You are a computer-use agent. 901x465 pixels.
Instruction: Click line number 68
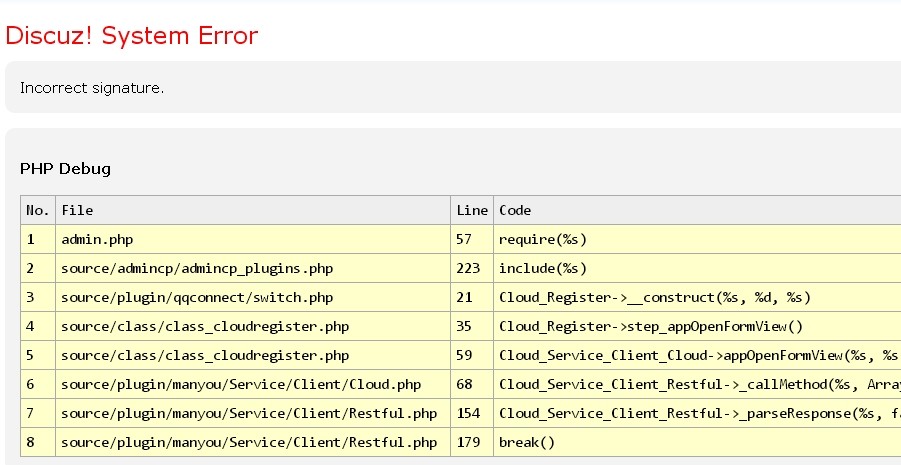(472, 385)
